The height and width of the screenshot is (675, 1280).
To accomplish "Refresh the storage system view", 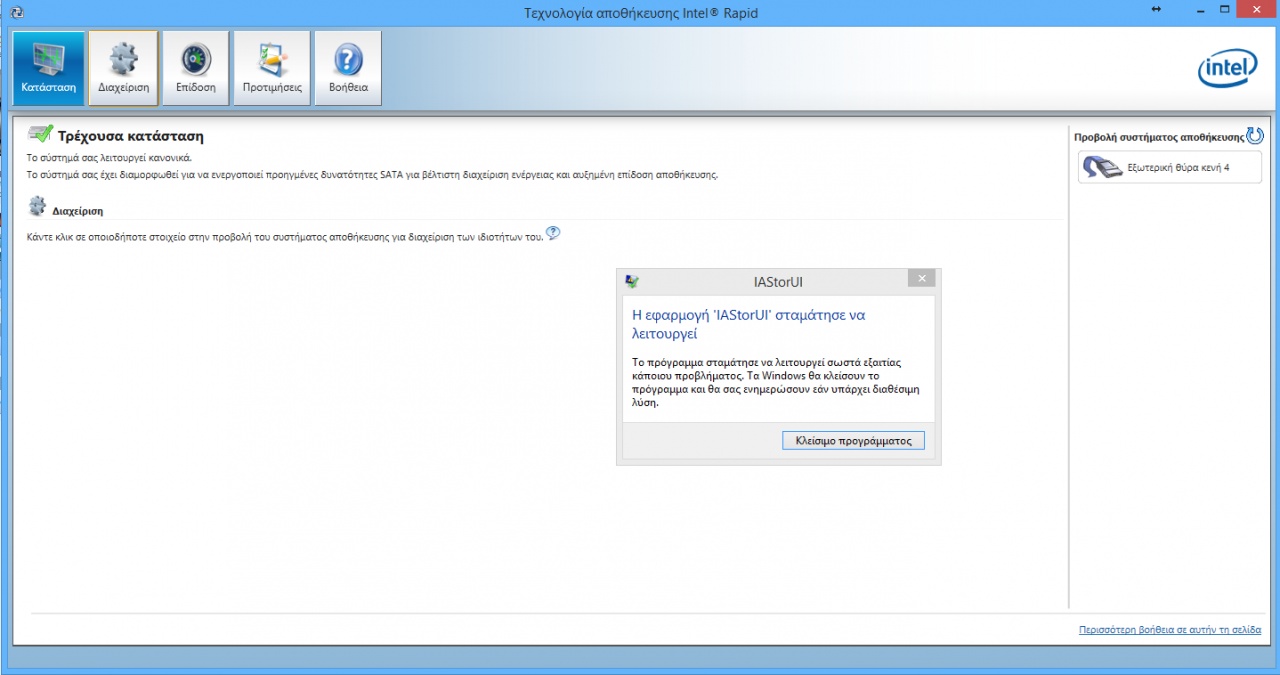I will (1255, 136).
